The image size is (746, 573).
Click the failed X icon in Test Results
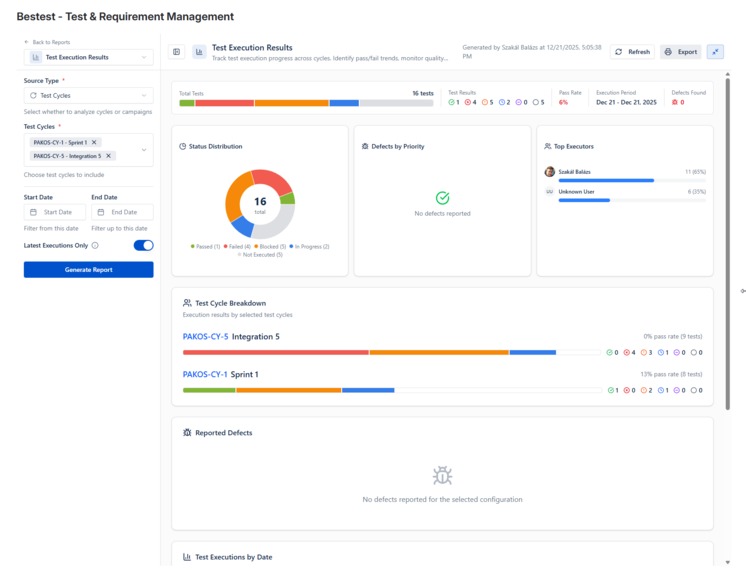(x=468, y=102)
